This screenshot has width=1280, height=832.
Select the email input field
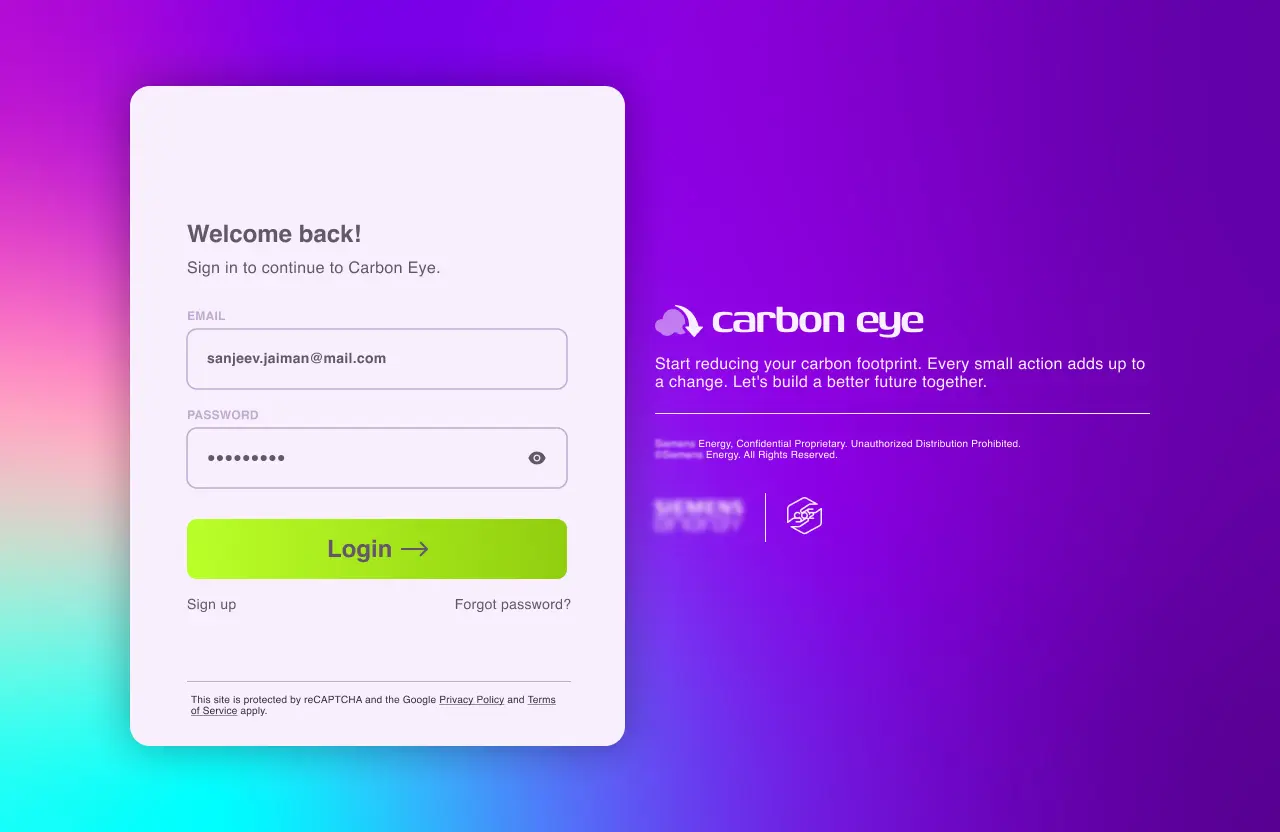(x=377, y=359)
